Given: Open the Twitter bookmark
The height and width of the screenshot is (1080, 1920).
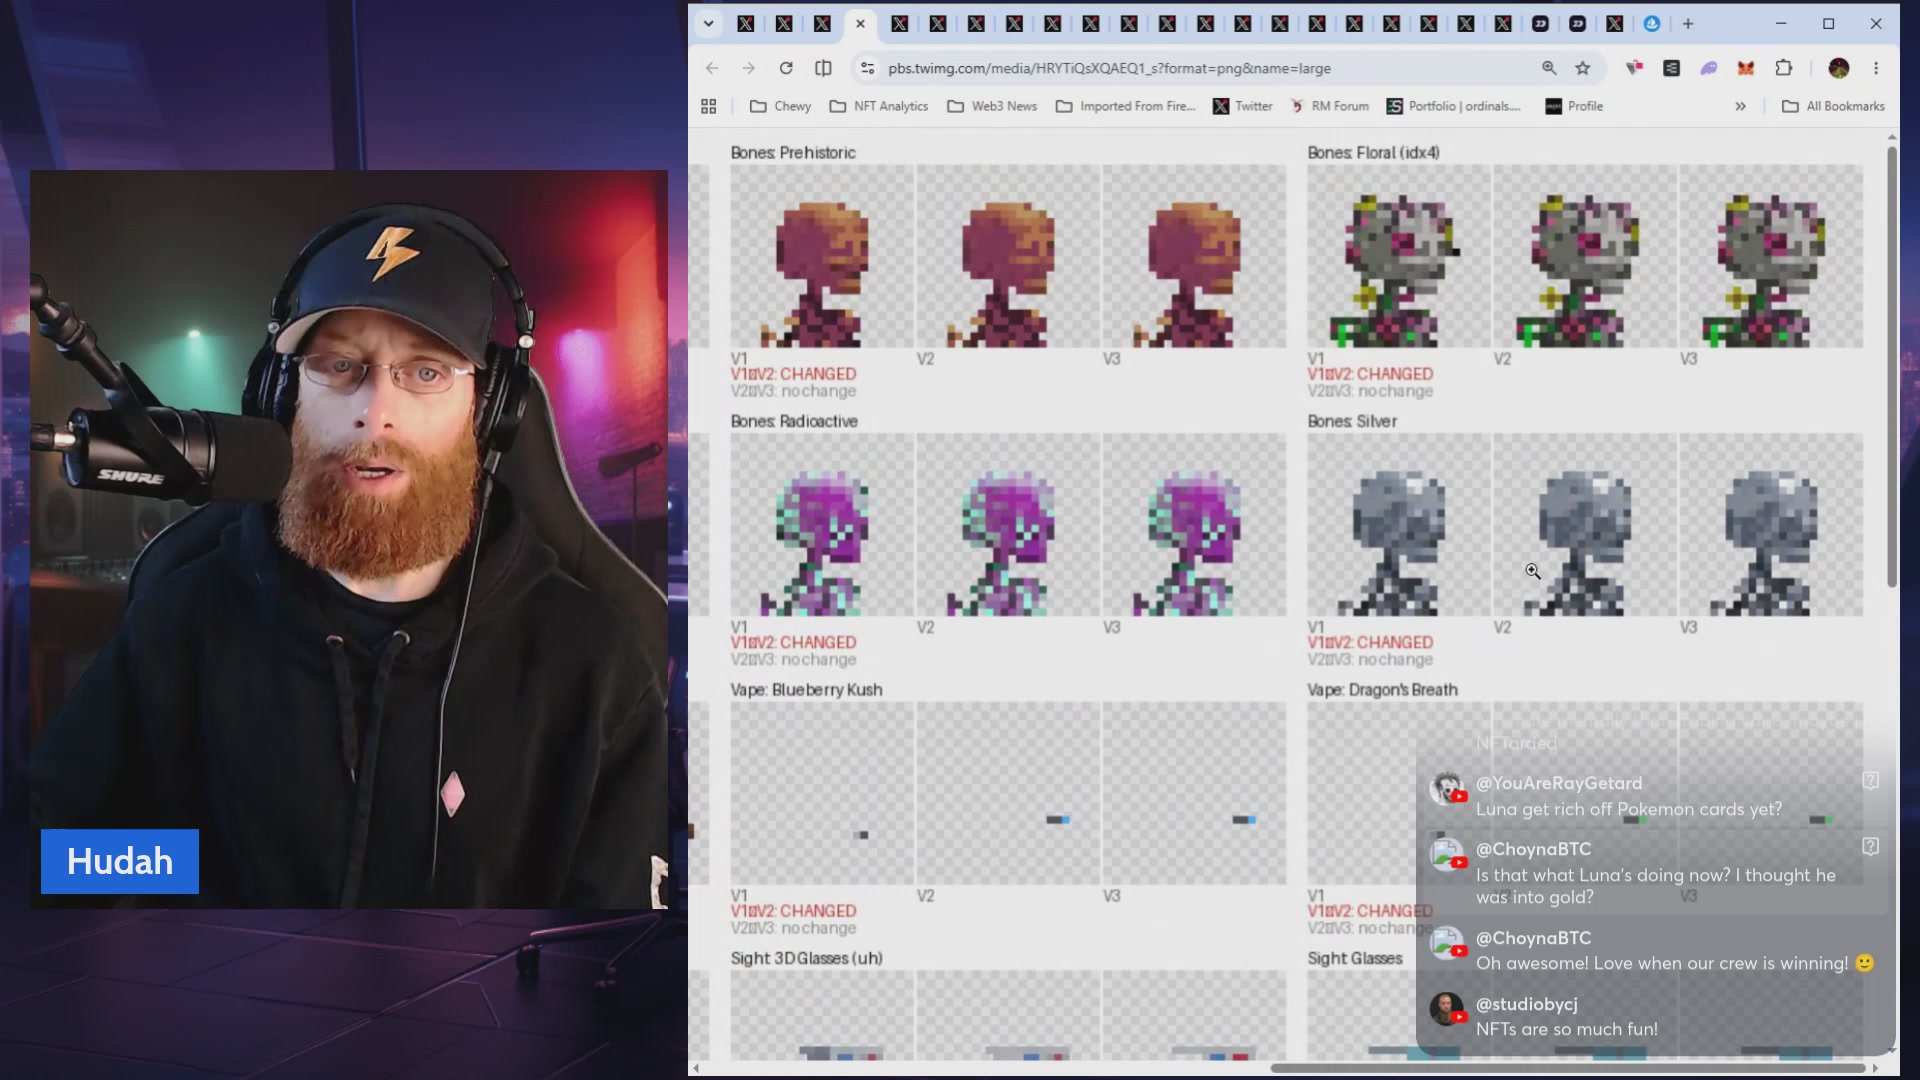Looking at the screenshot, I should pyautogui.click(x=1243, y=106).
